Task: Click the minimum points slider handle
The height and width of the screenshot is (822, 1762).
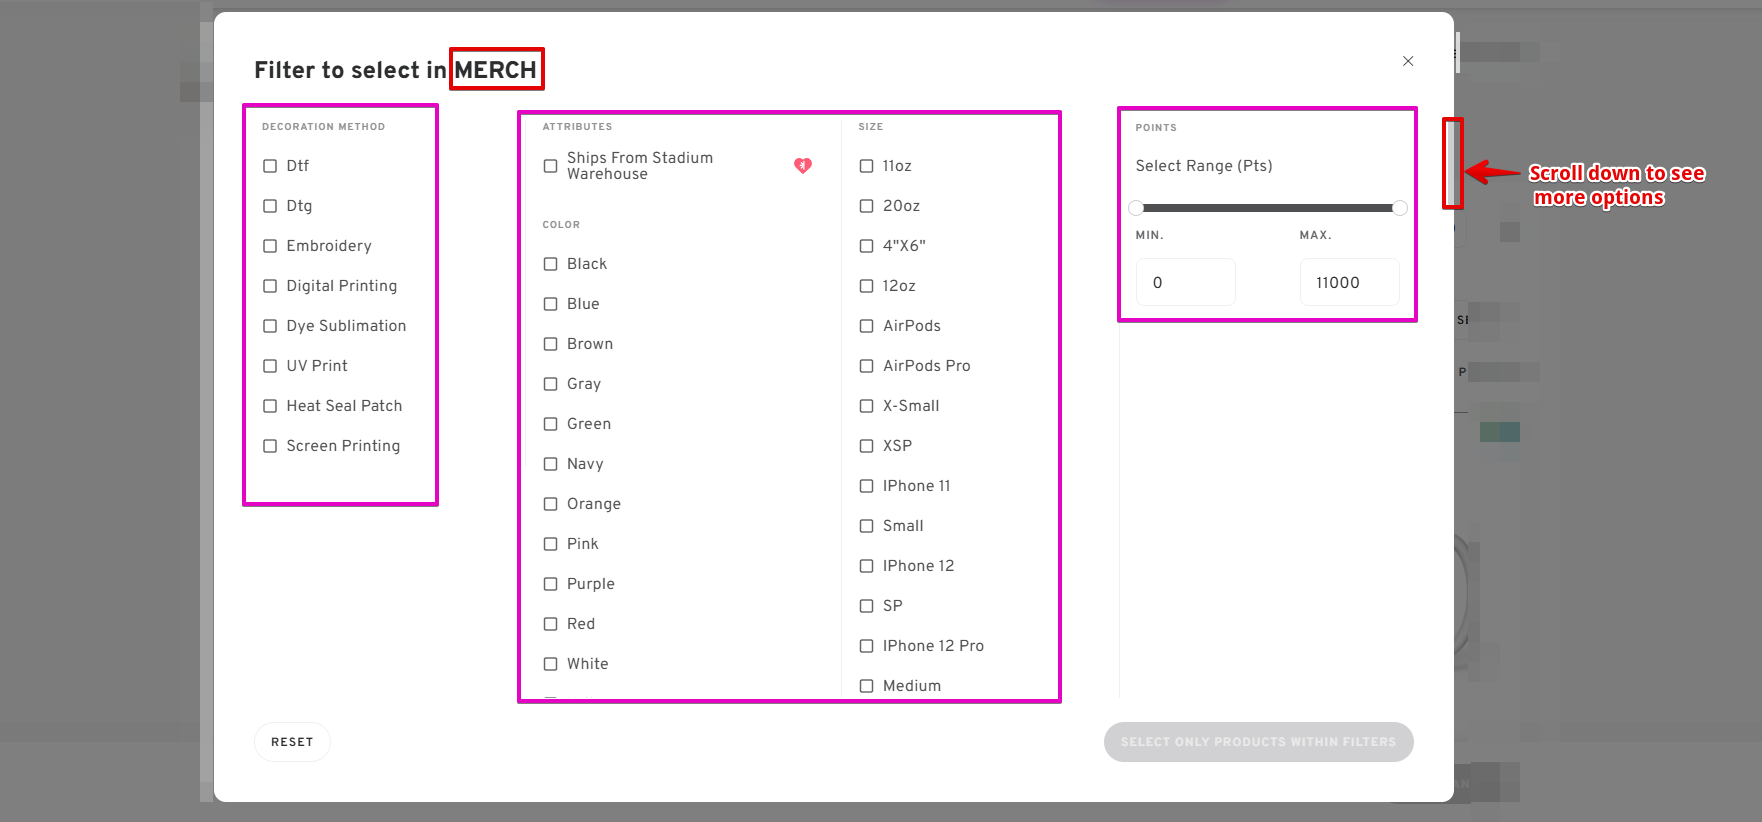Action: [x=1136, y=208]
